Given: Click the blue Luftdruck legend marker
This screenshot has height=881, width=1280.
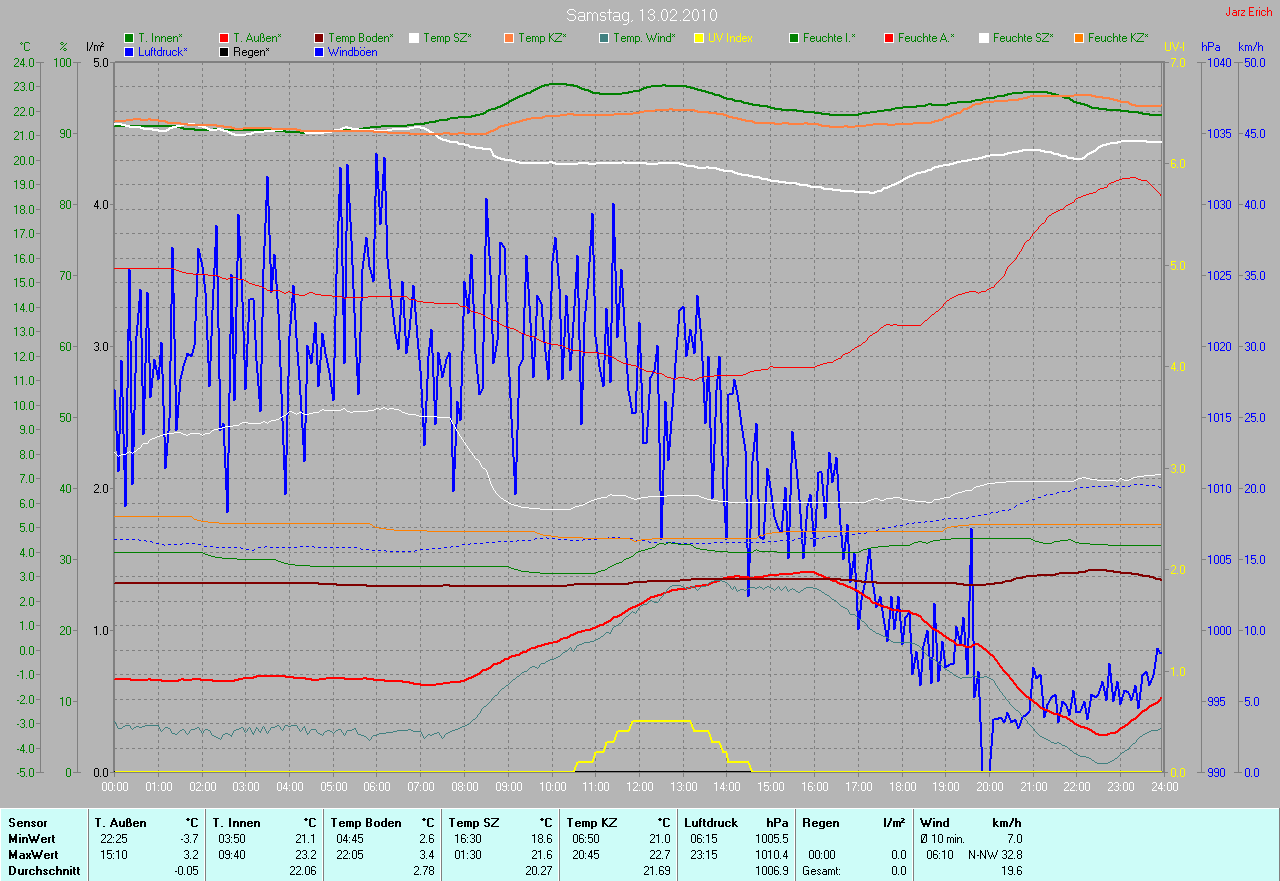Looking at the screenshot, I should coord(129,52).
